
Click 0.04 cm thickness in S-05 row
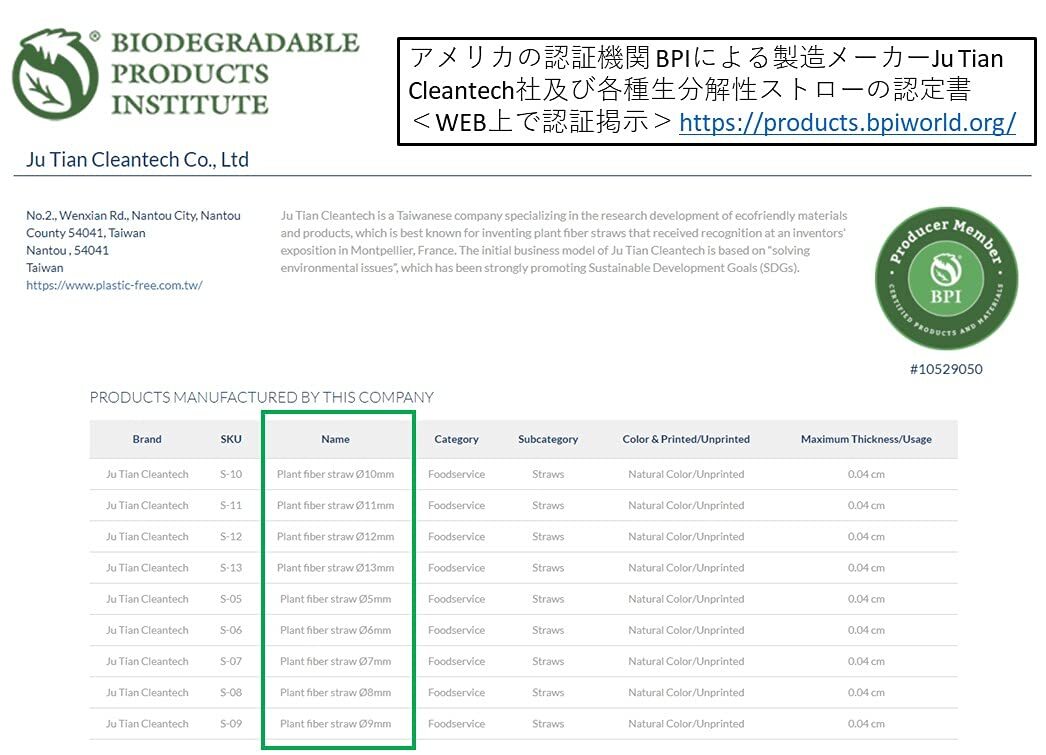point(867,599)
